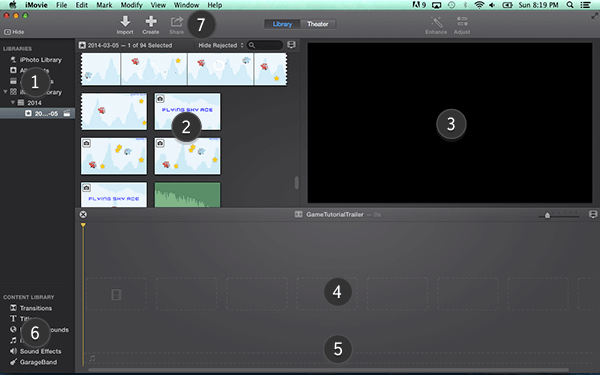The height and width of the screenshot is (375, 600).
Task: Select the top filmstrip clip
Action: click(184, 69)
